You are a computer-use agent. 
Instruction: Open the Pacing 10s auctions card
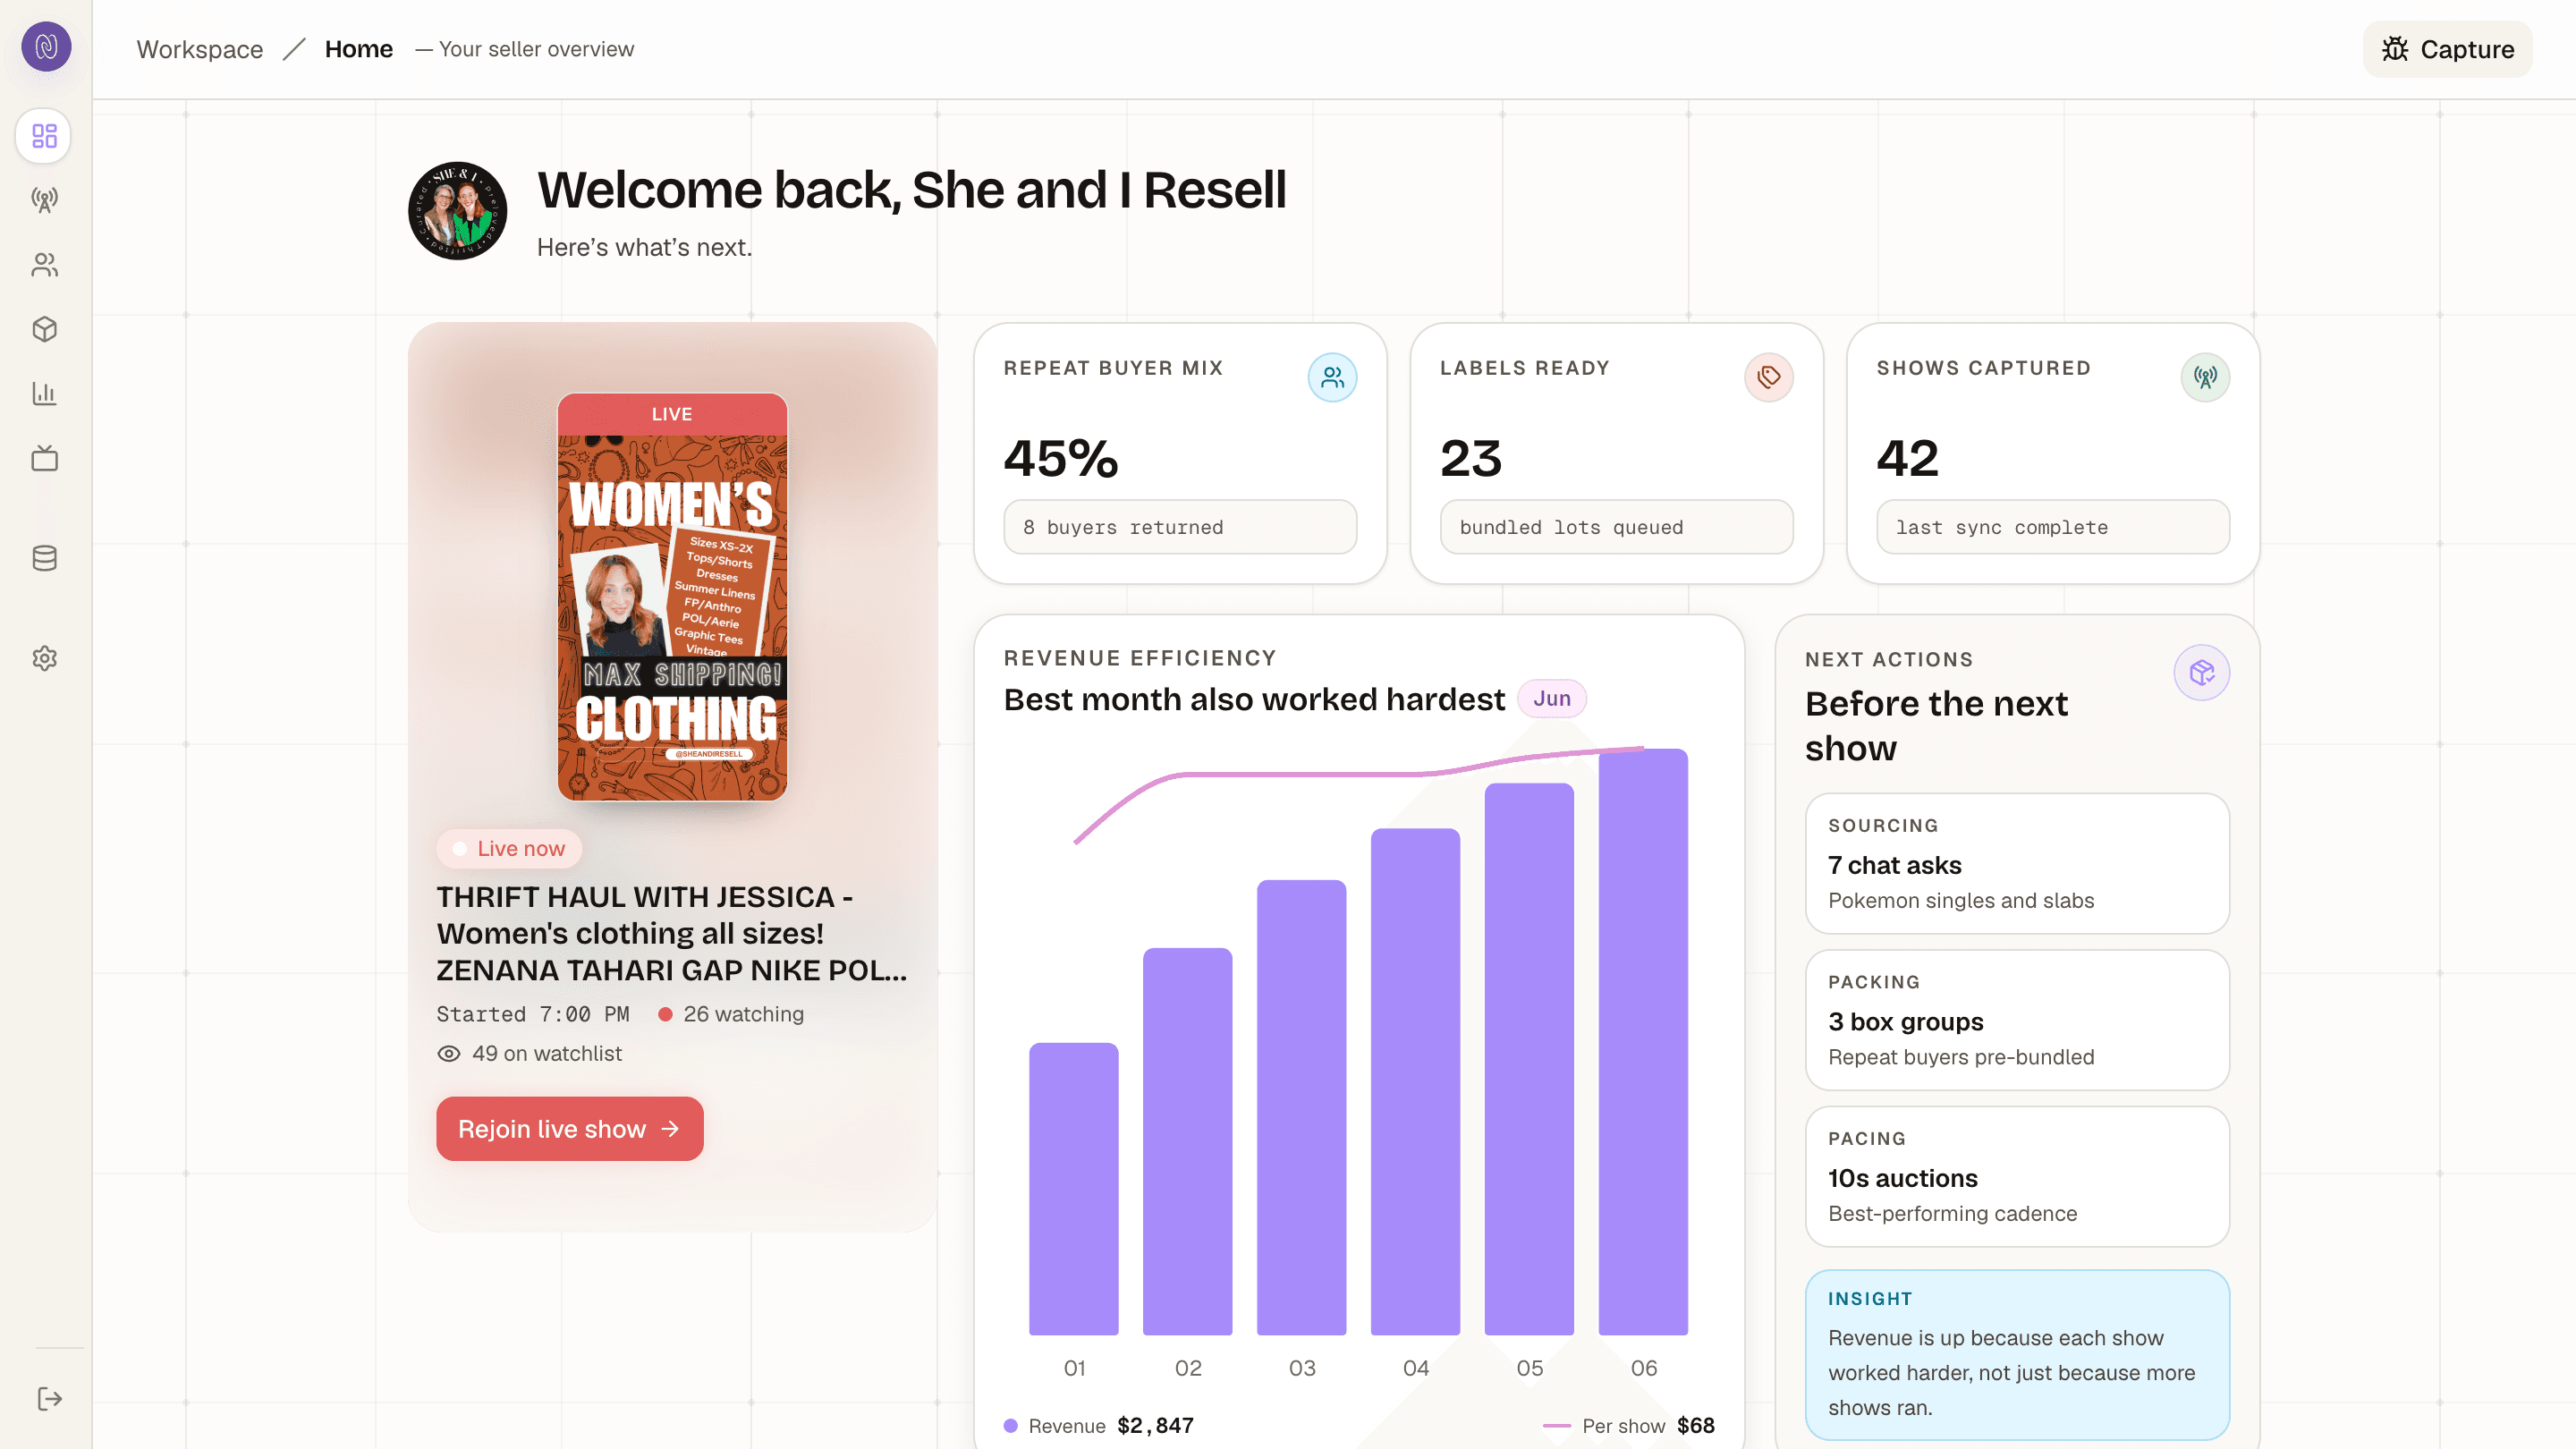2018,1176
